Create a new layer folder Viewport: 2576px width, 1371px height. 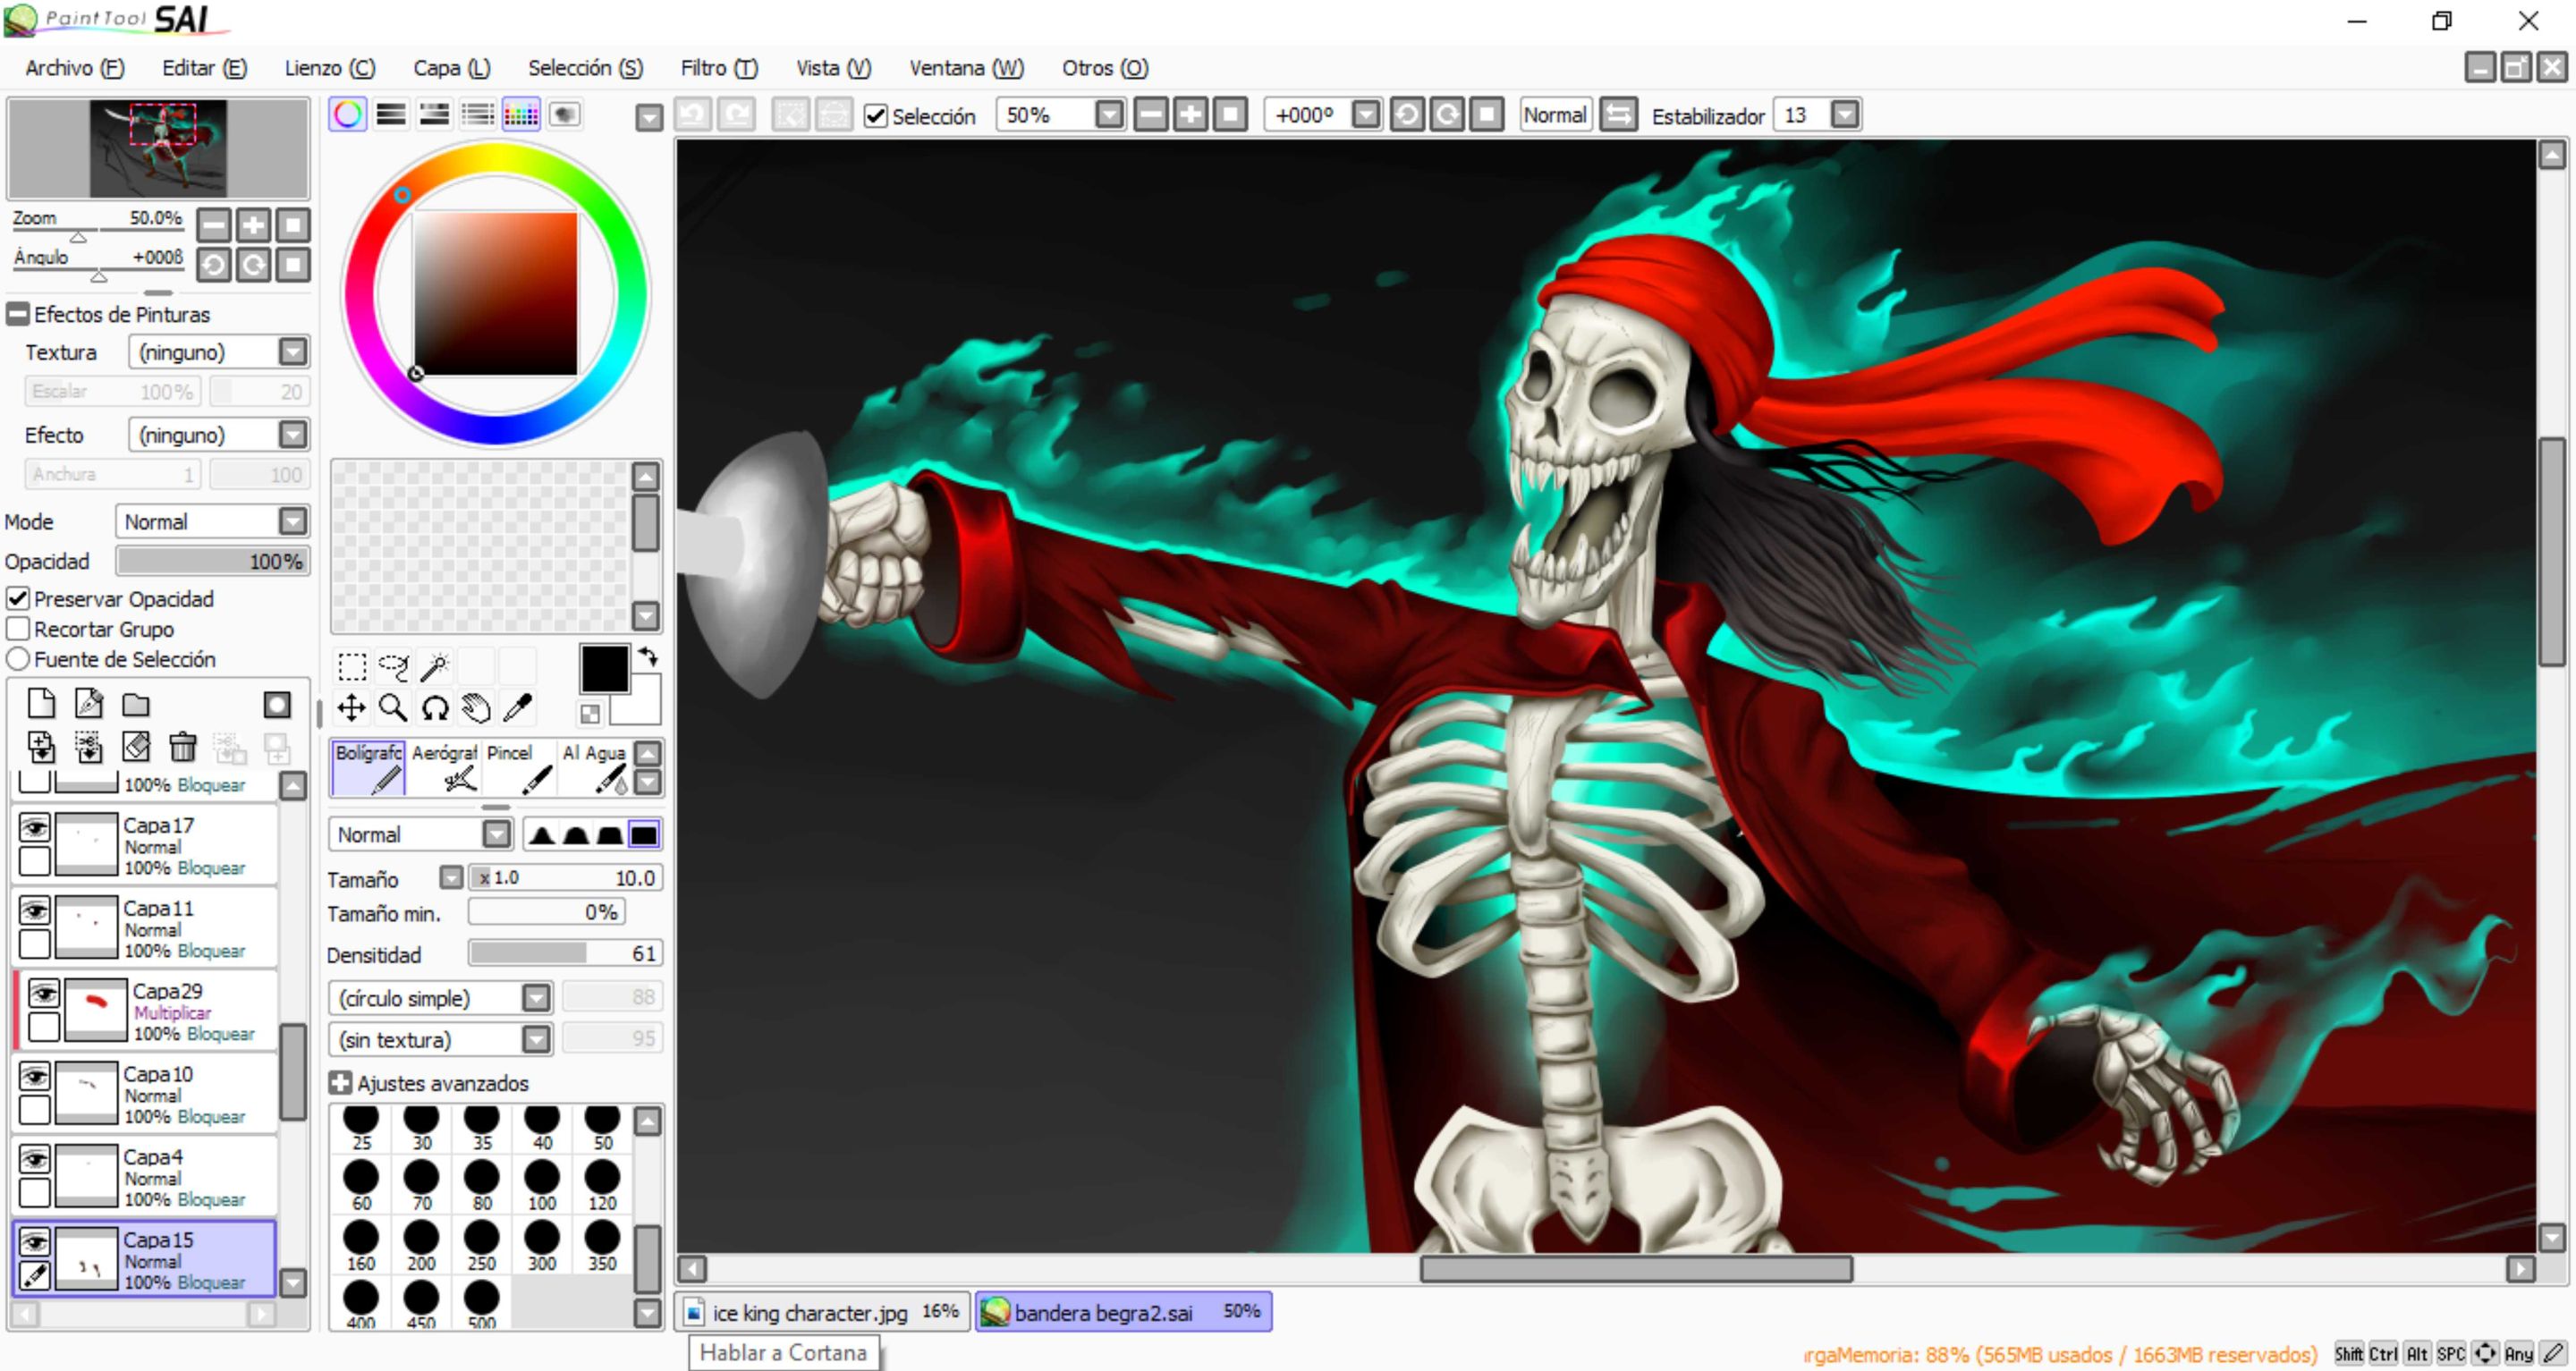click(x=136, y=704)
